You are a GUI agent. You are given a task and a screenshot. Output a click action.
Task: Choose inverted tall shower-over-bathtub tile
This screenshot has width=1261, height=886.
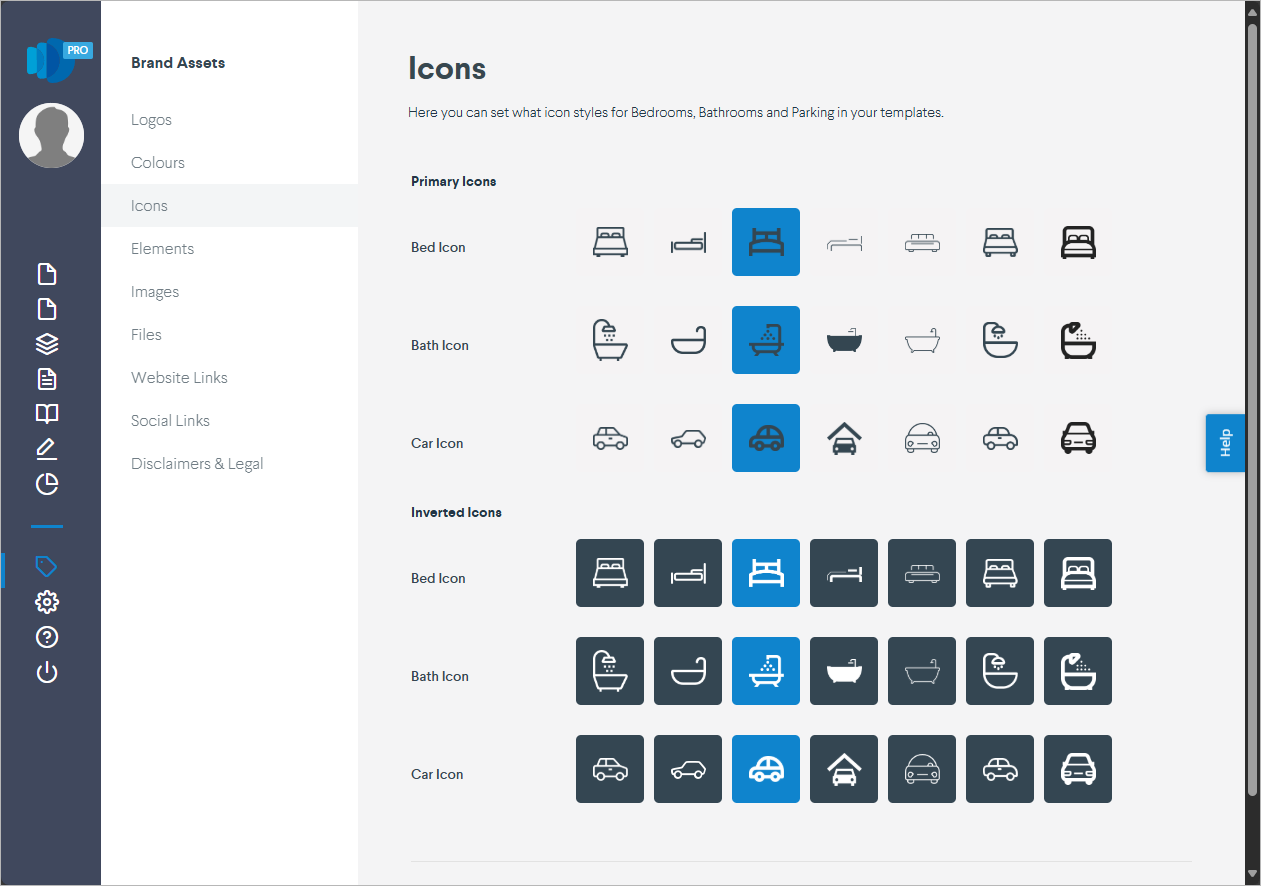click(x=610, y=671)
